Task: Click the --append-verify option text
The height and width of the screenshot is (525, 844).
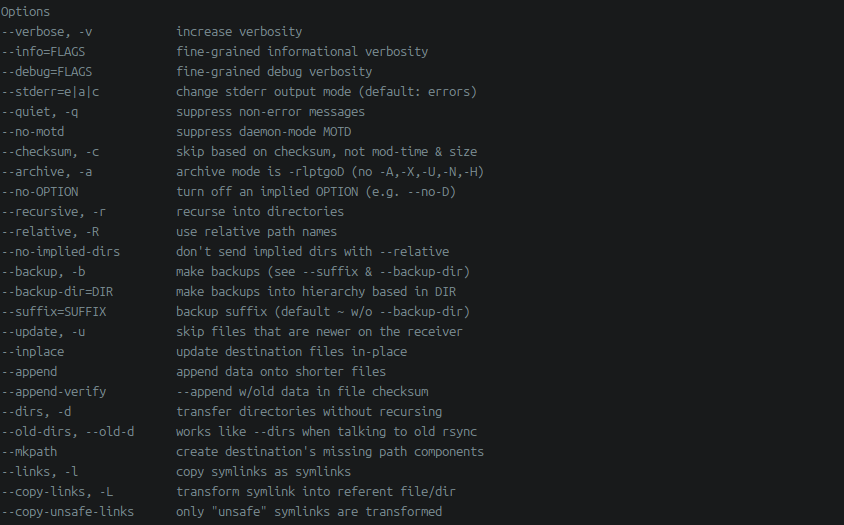Action: point(54,392)
